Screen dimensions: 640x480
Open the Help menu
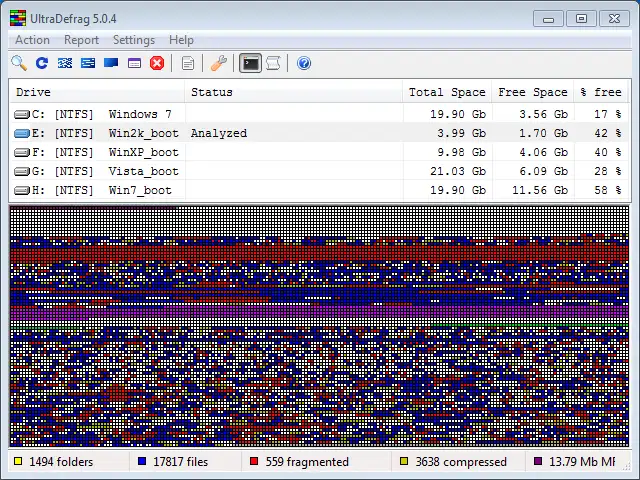[181, 40]
